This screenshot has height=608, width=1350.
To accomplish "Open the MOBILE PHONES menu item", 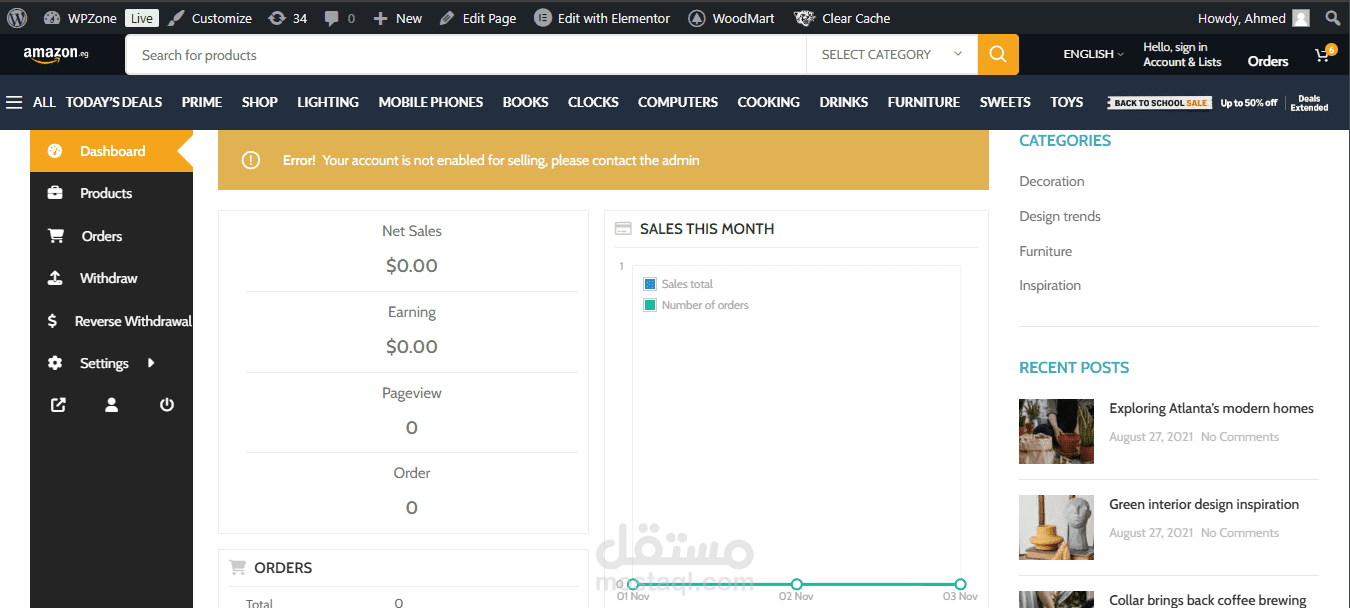I will [x=431, y=102].
